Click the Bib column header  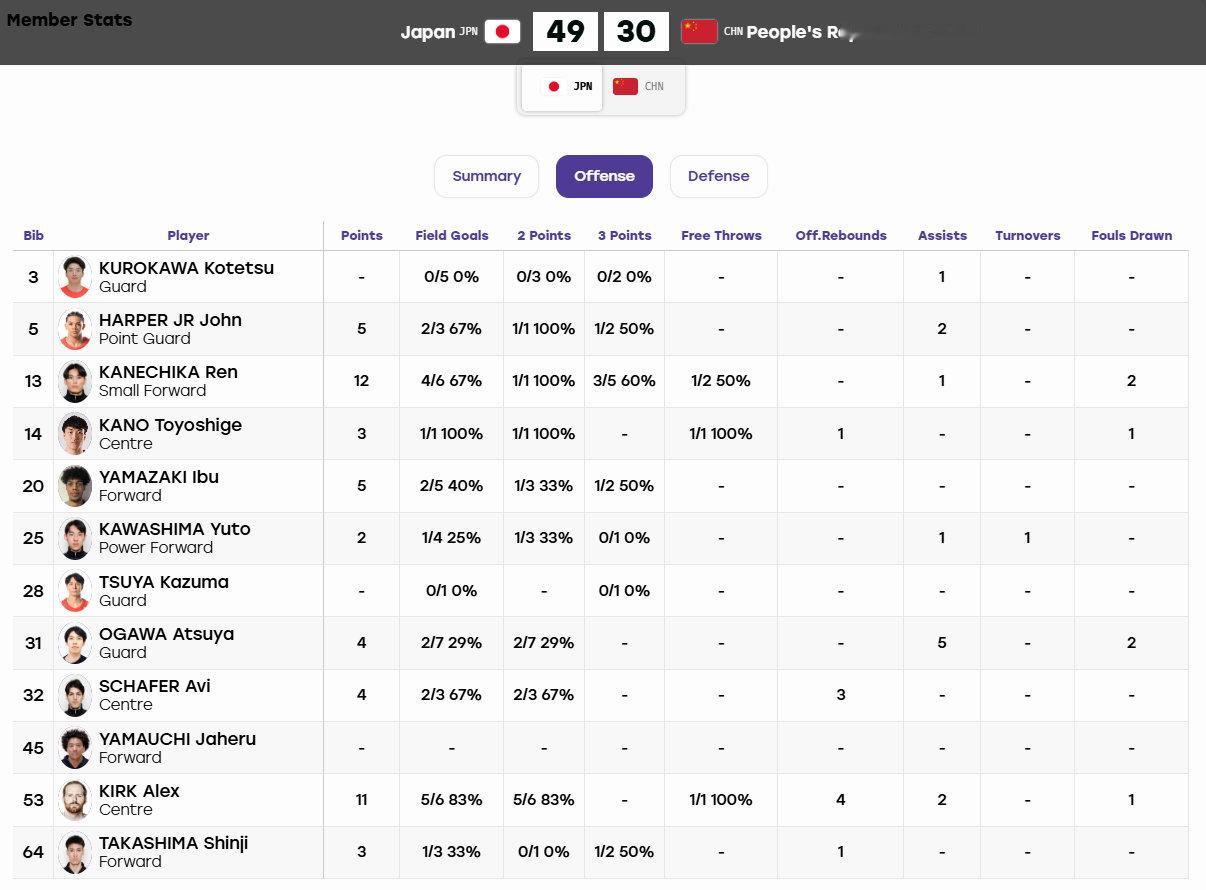click(x=34, y=236)
